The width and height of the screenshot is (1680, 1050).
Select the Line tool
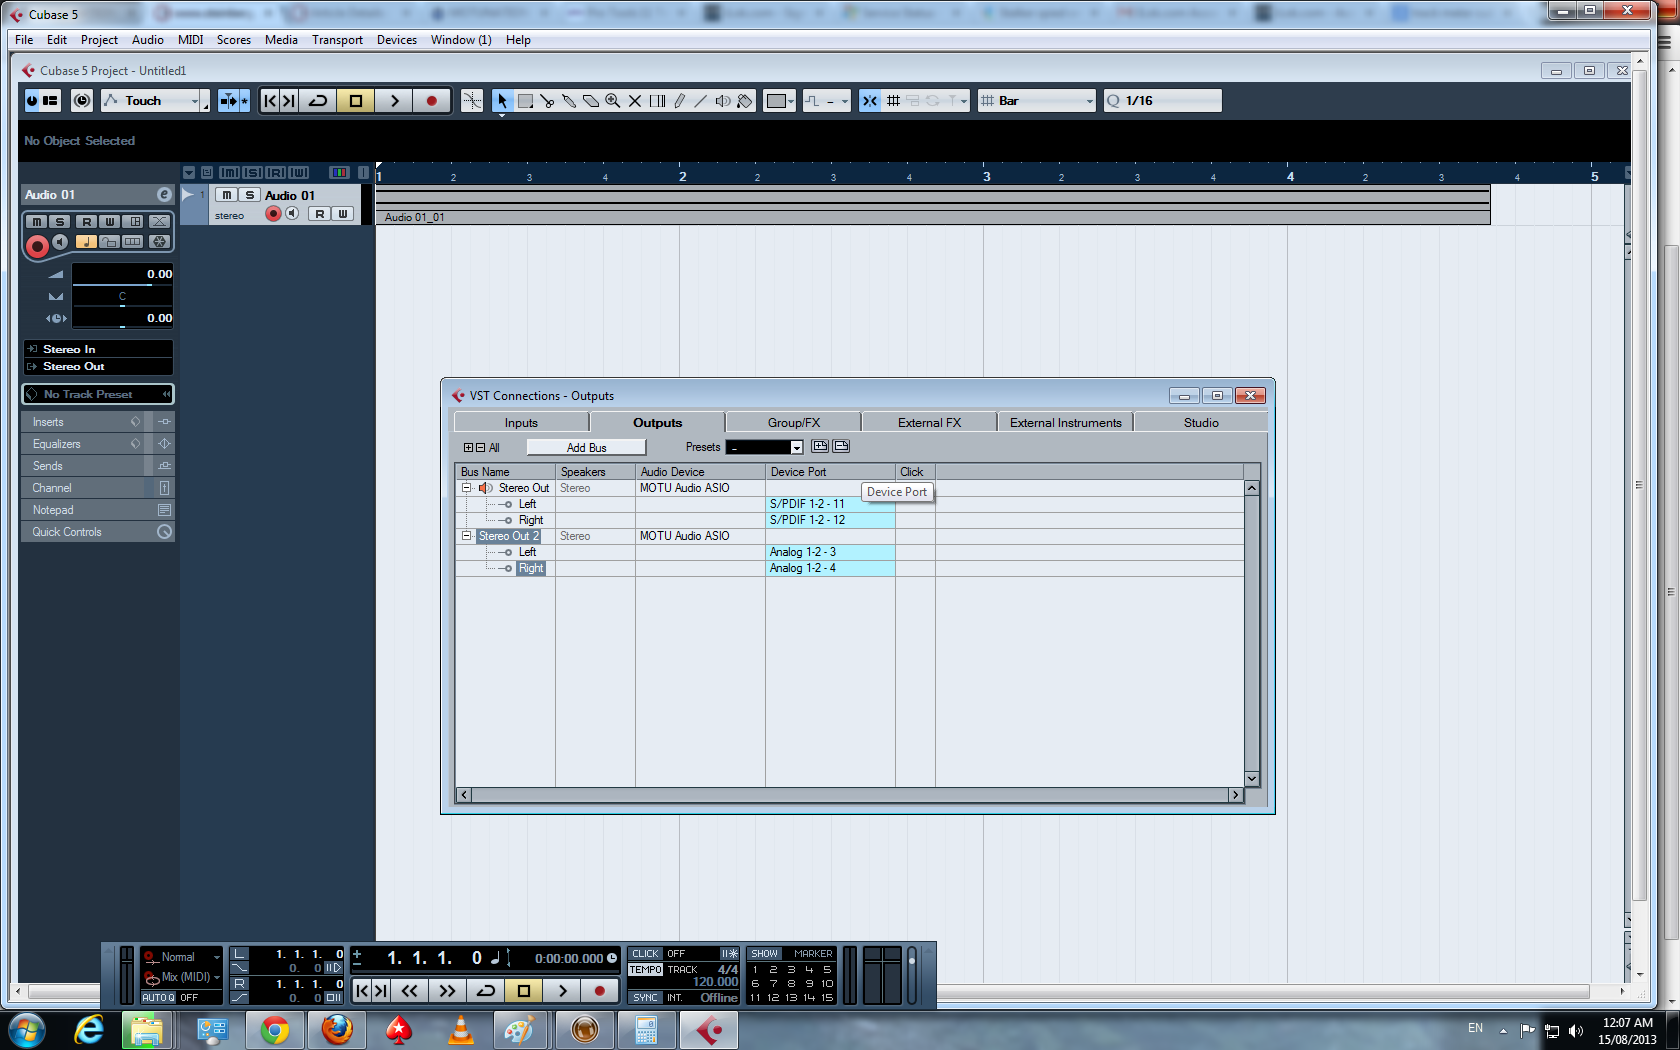(701, 101)
